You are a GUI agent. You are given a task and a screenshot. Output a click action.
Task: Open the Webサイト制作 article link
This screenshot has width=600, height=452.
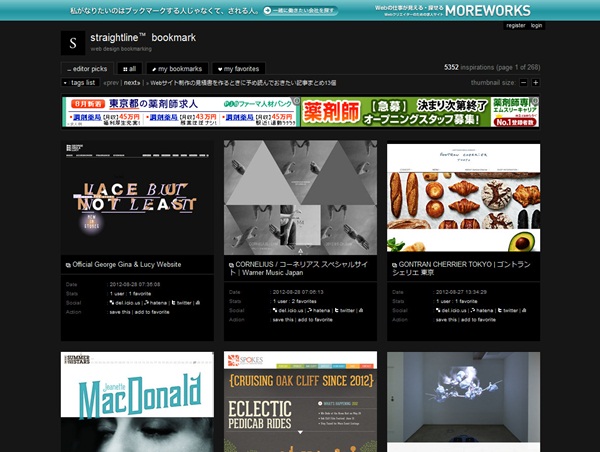click(x=243, y=83)
